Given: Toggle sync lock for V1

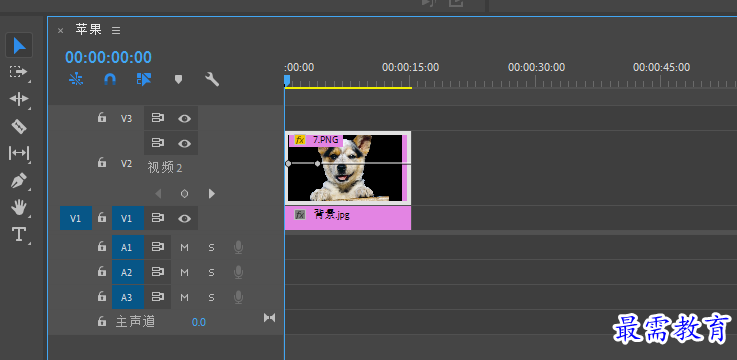Looking at the screenshot, I should (x=157, y=218).
